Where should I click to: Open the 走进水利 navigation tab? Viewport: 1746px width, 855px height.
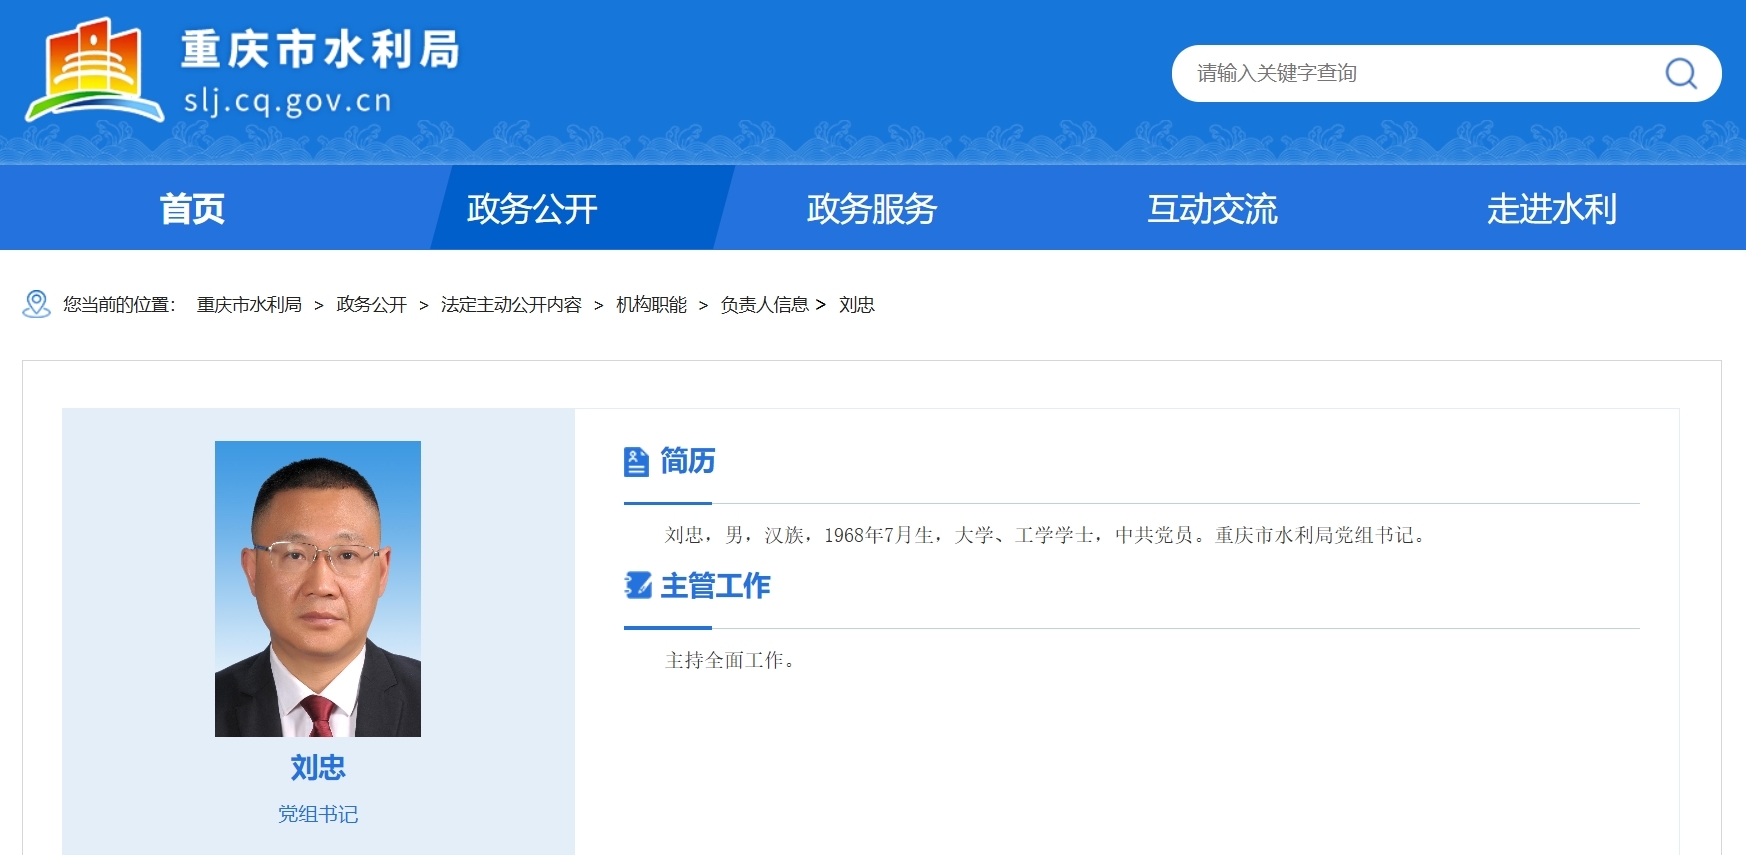click(x=1552, y=208)
